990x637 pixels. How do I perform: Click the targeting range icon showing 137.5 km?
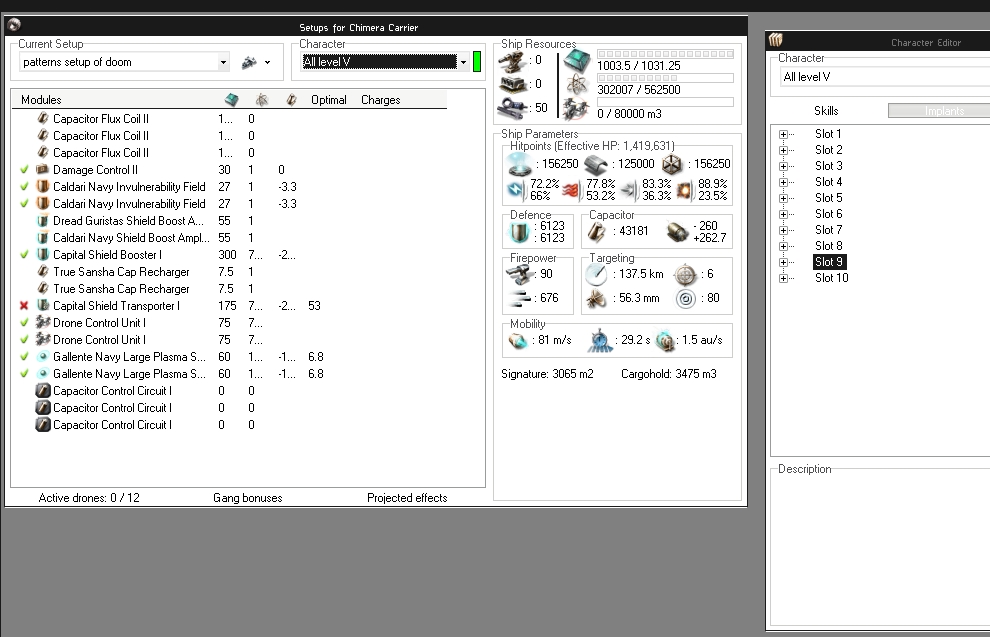(596, 274)
